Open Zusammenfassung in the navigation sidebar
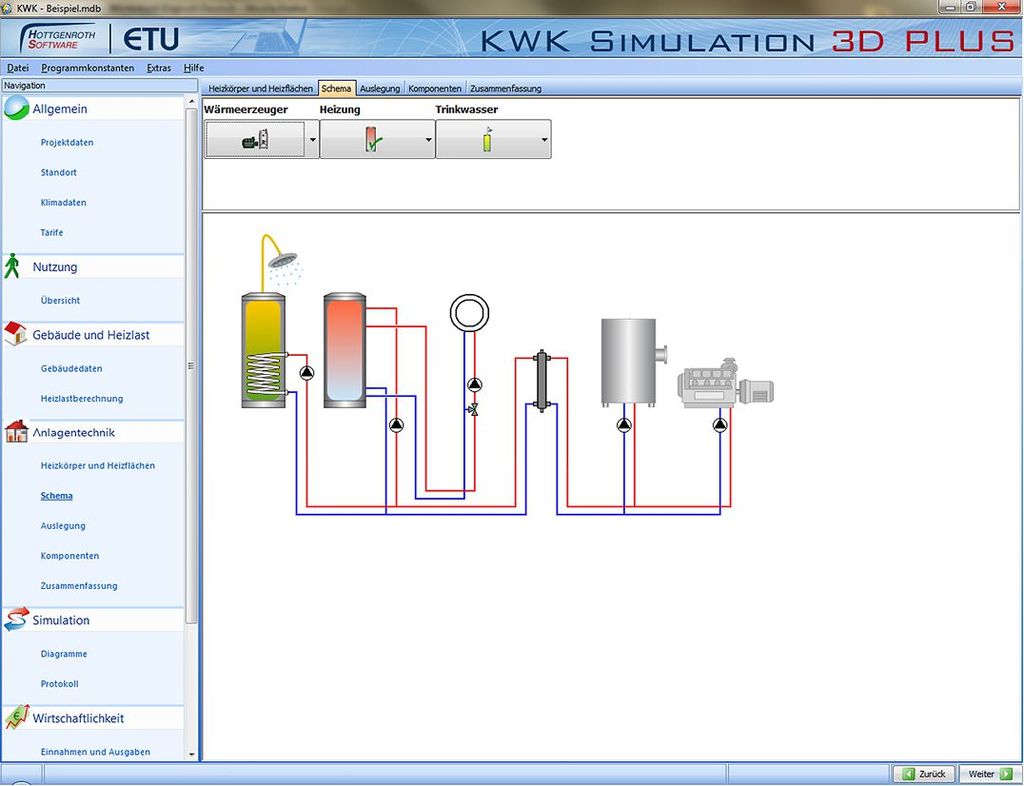The height and width of the screenshot is (786, 1024). coord(78,586)
